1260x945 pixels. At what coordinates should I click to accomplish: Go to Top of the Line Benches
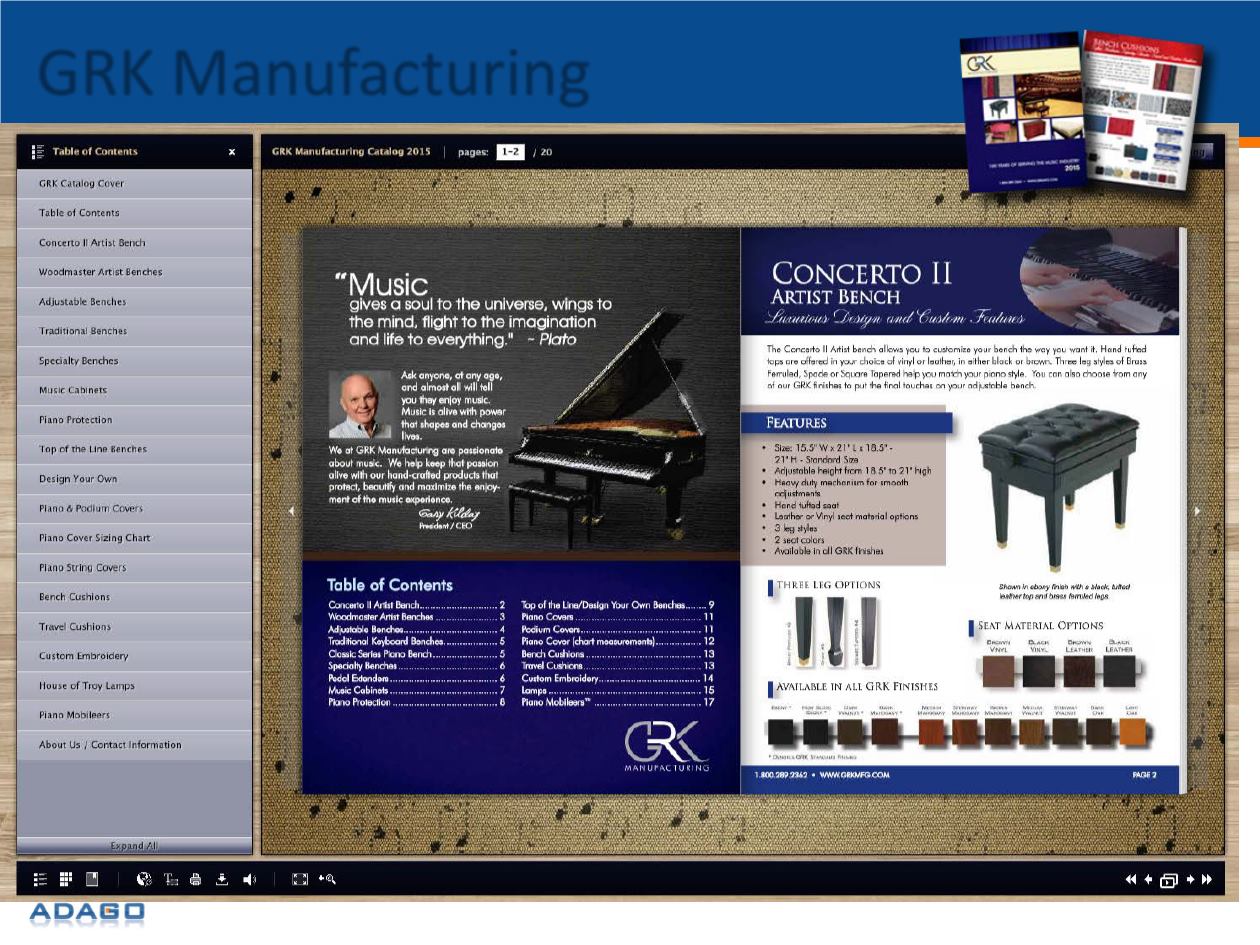(135, 449)
